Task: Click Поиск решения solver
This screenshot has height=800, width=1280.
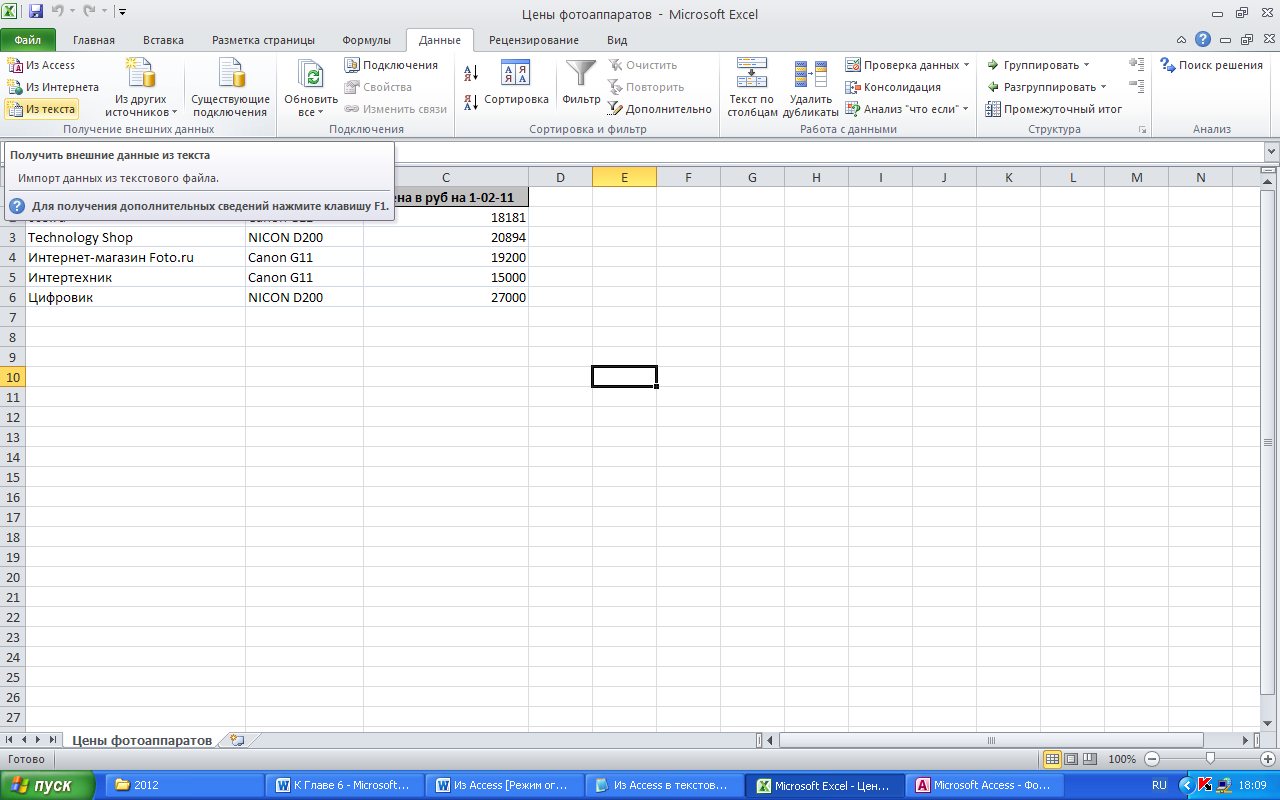Action: (x=1211, y=65)
